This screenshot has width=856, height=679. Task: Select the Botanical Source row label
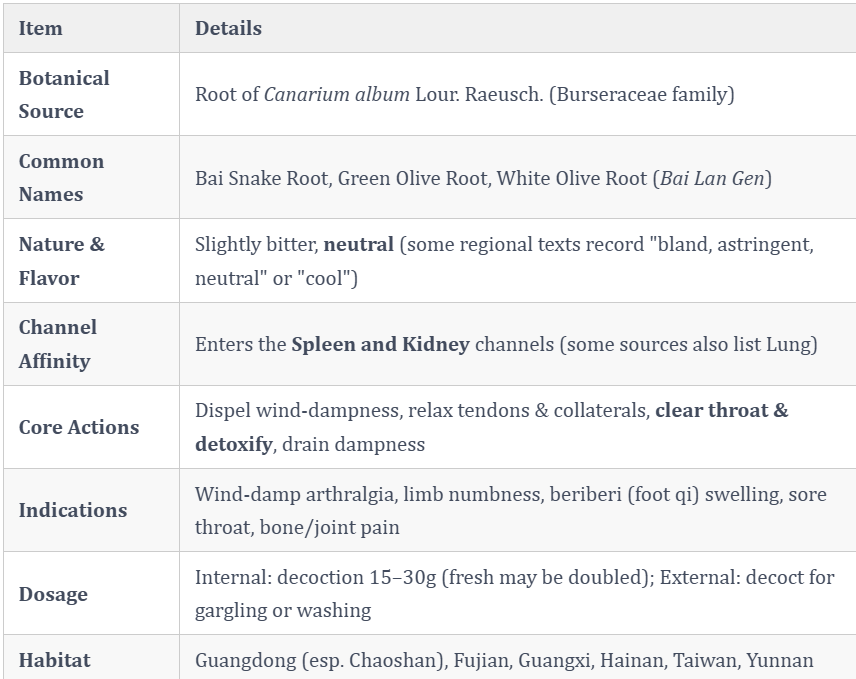(64, 94)
